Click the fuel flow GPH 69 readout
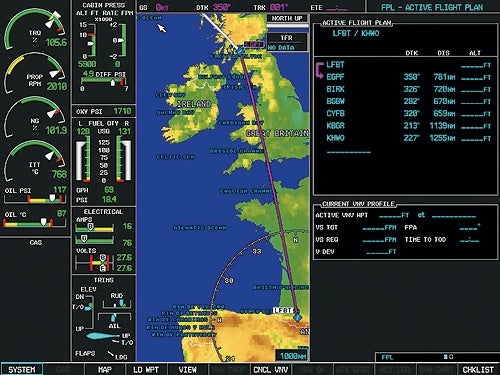 point(109,190)
